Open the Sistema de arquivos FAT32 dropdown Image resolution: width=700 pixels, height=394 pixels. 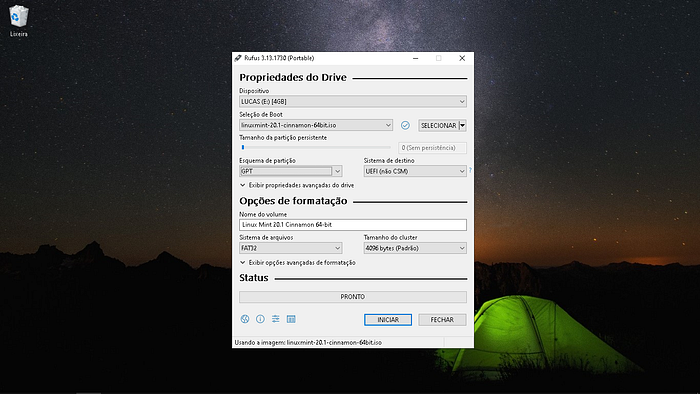click(x=291, y=248)
